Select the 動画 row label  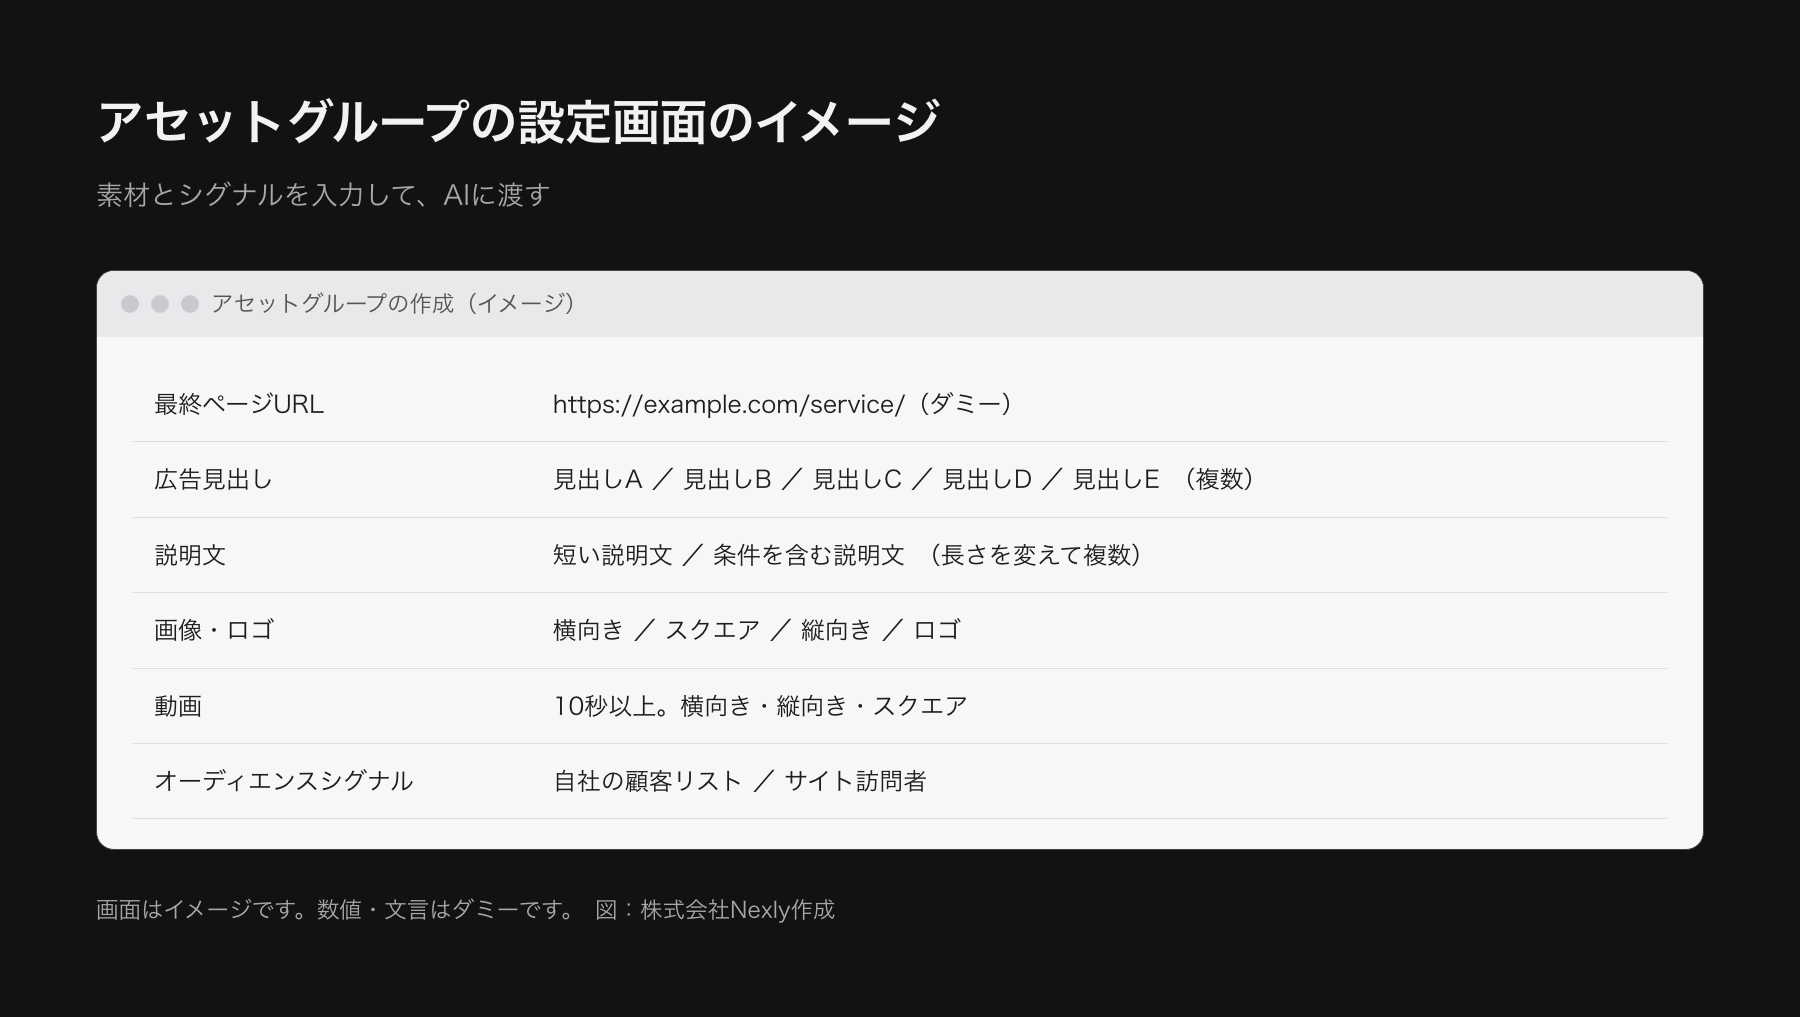click(178, 706)
